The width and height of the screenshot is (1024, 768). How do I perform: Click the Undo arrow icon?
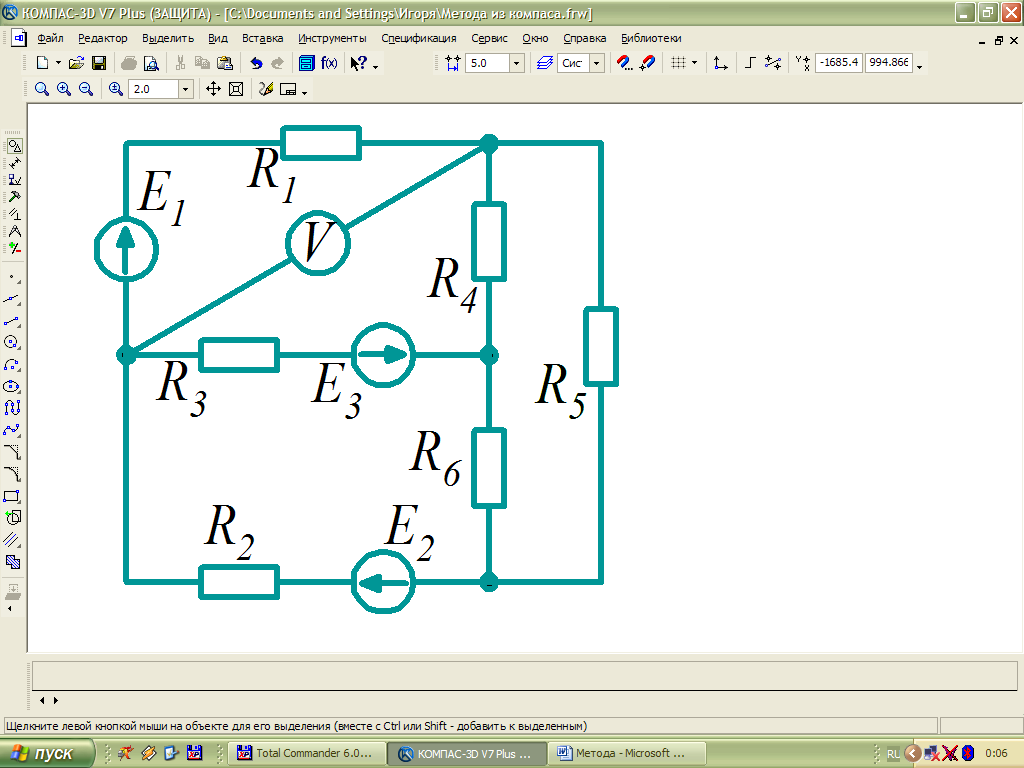(x=256, y=63)
